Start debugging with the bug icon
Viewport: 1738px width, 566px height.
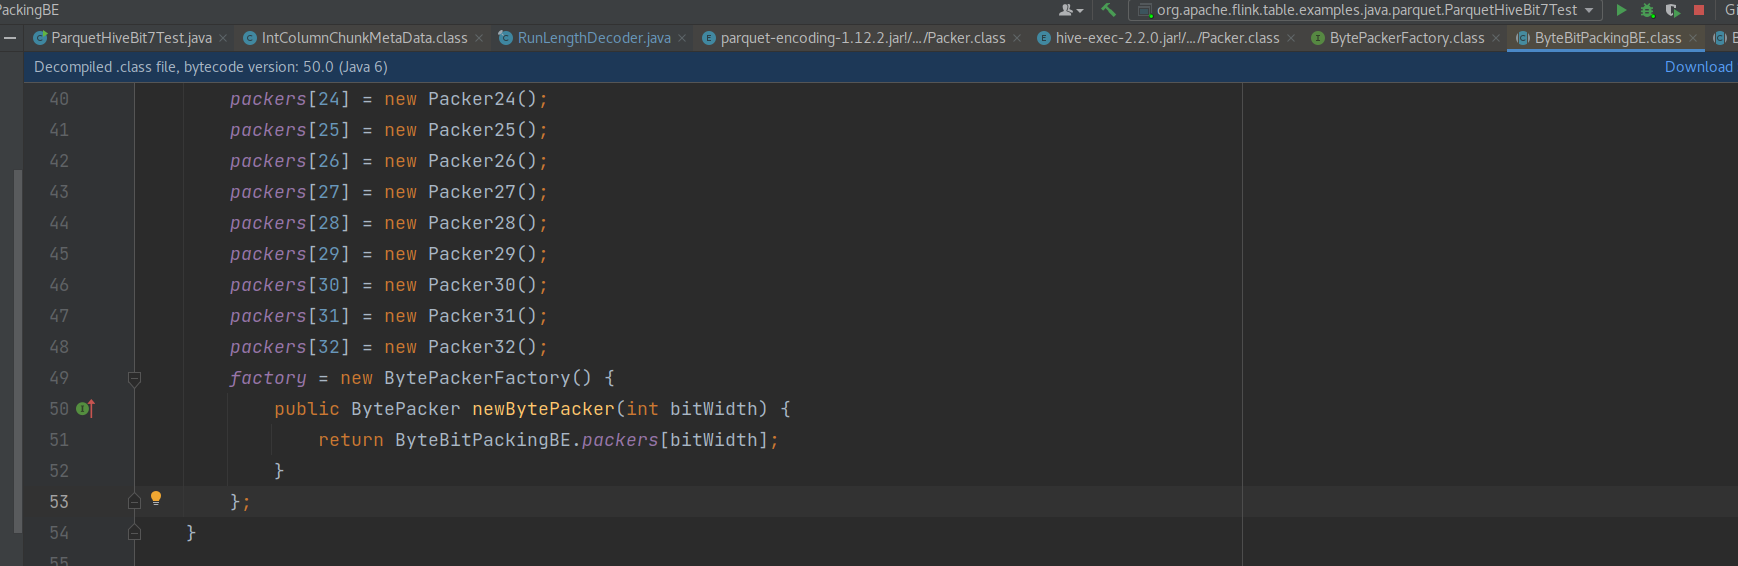1647,10
